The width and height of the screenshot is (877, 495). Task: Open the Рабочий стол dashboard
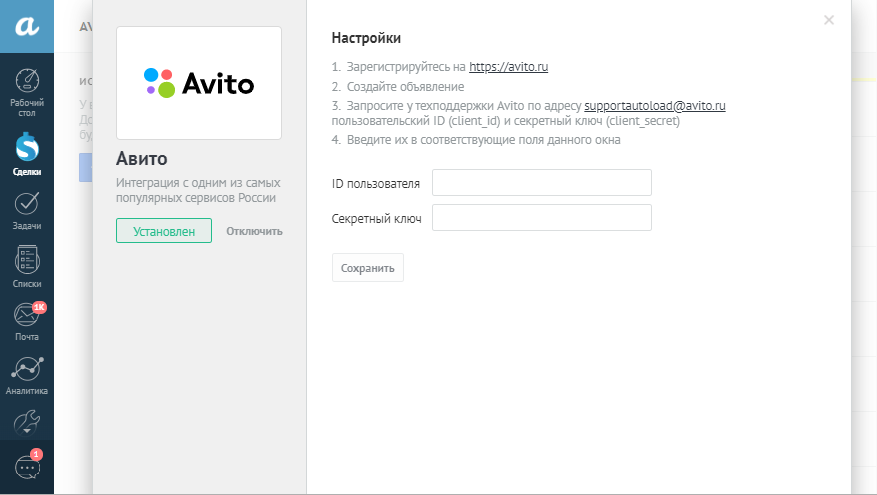[x=27, y=92]
